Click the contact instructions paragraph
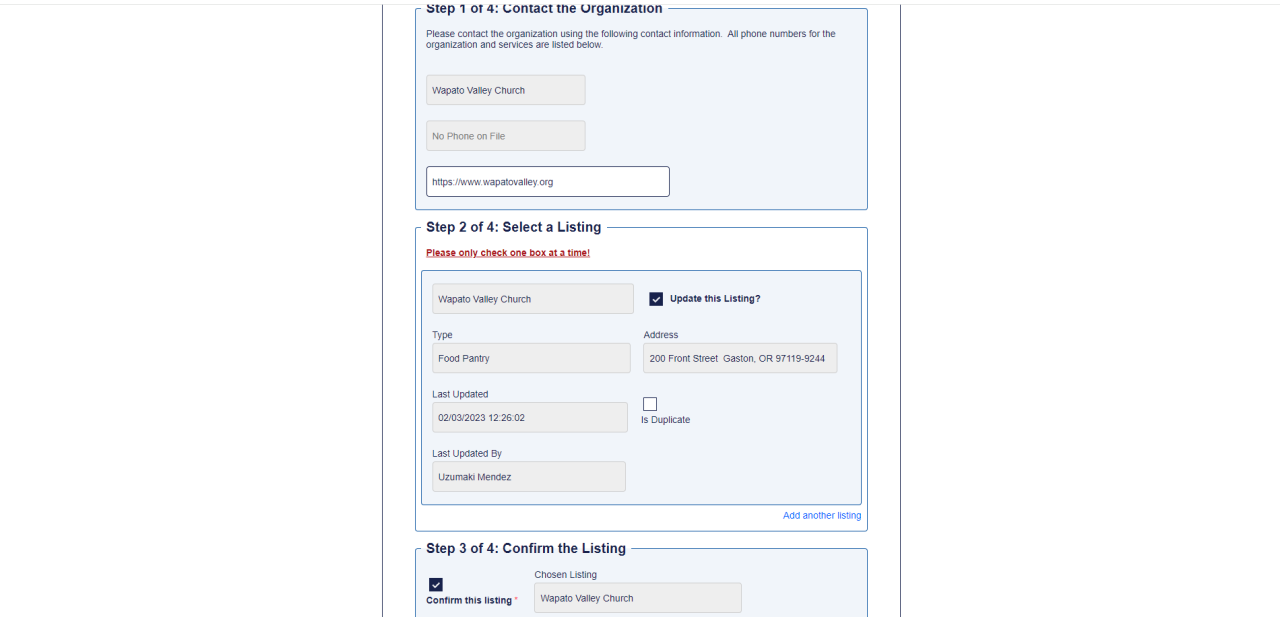The width and height of the screenshot is (1280, 617). (x=631, y=39)
